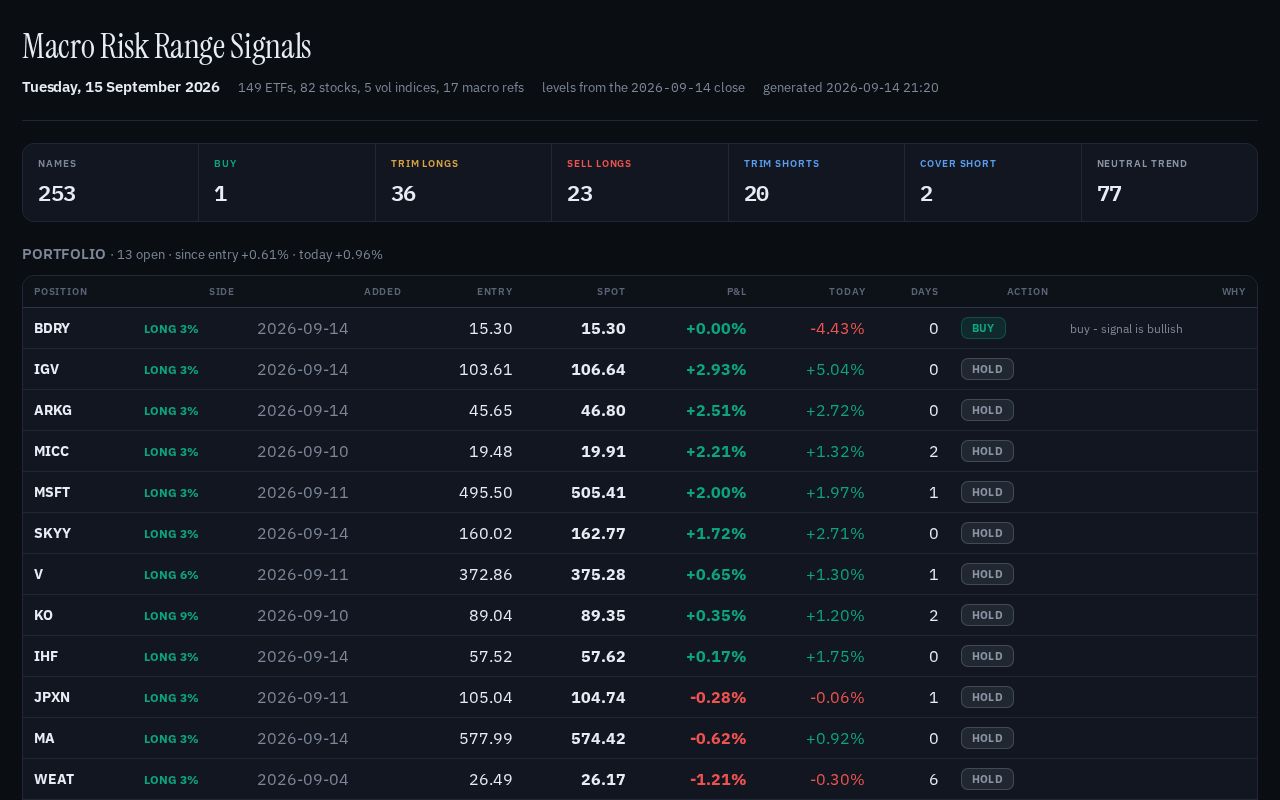Click the HOLD badge in the WEAT row
This screenshot has width=1280, height=800.
987,779
